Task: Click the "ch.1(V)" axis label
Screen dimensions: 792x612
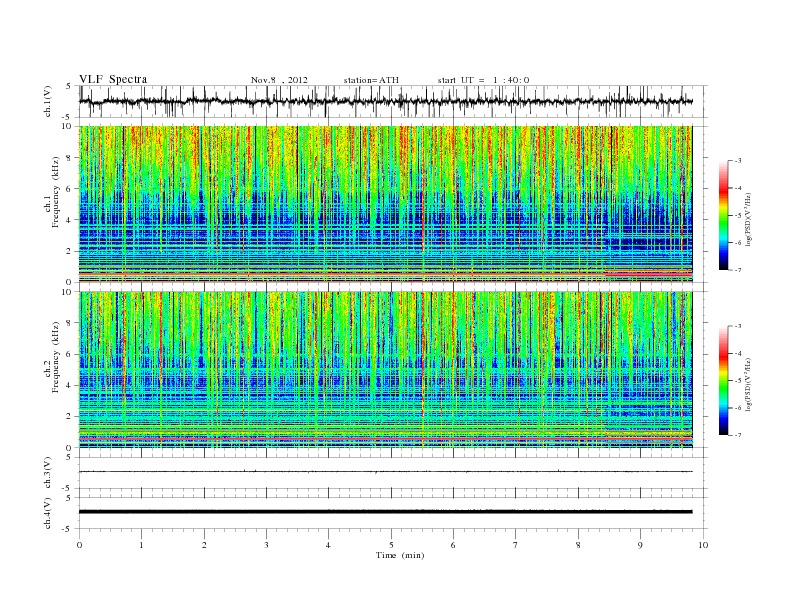Action: 48,100
